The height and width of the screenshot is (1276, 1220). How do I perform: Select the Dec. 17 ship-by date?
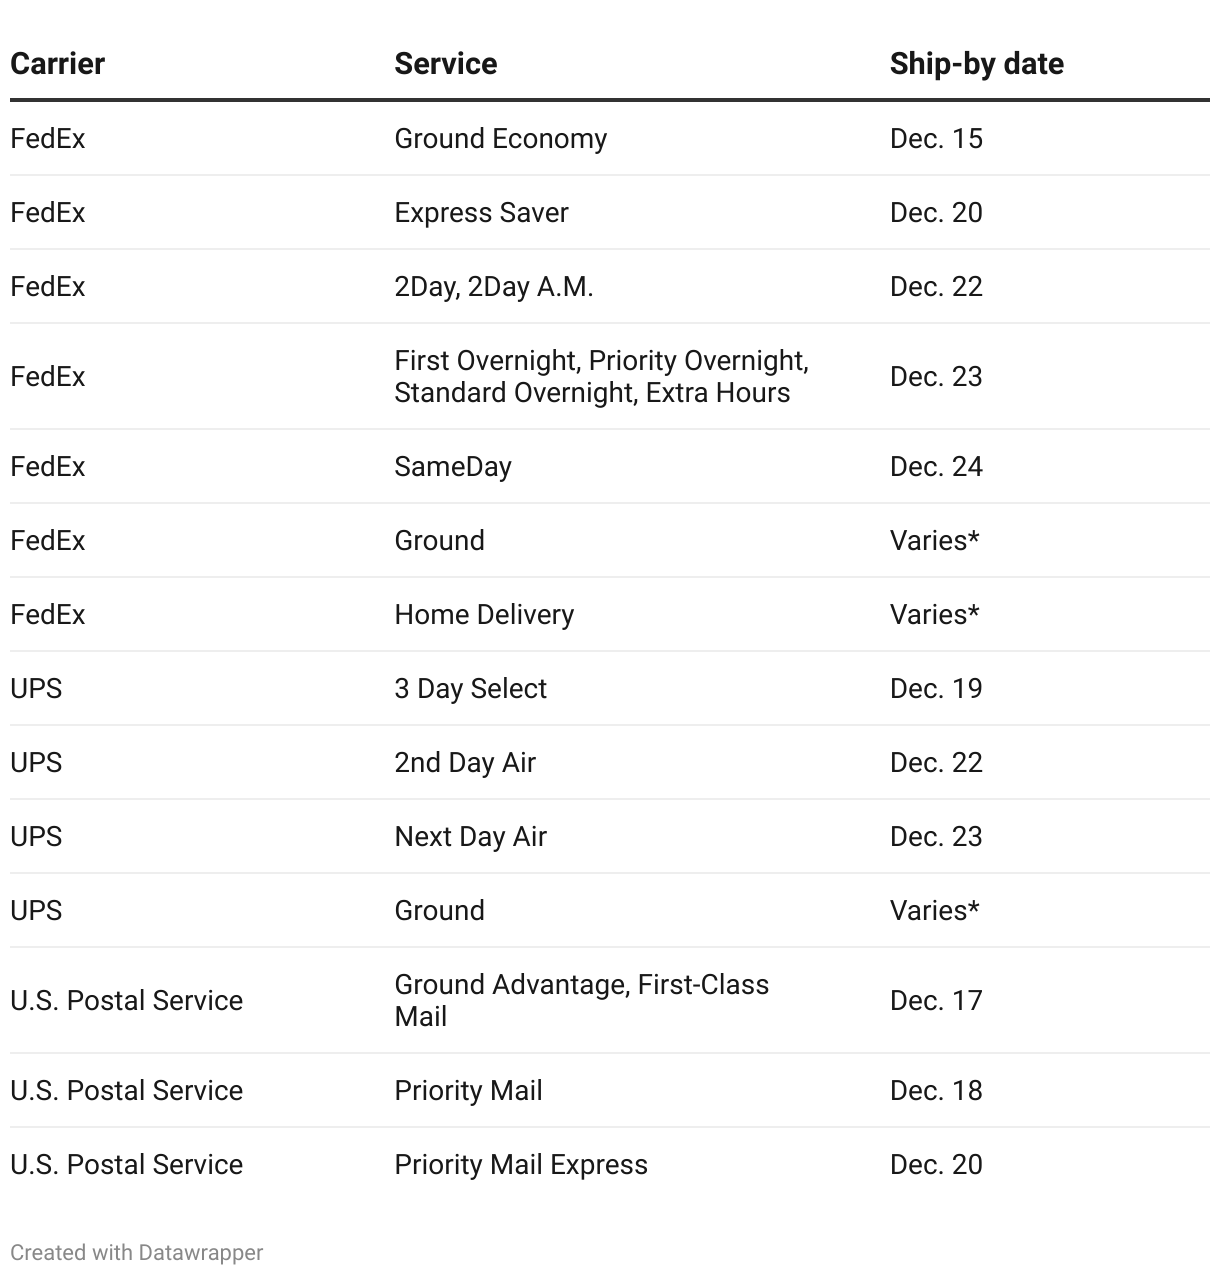click(x=936, y=1001)
